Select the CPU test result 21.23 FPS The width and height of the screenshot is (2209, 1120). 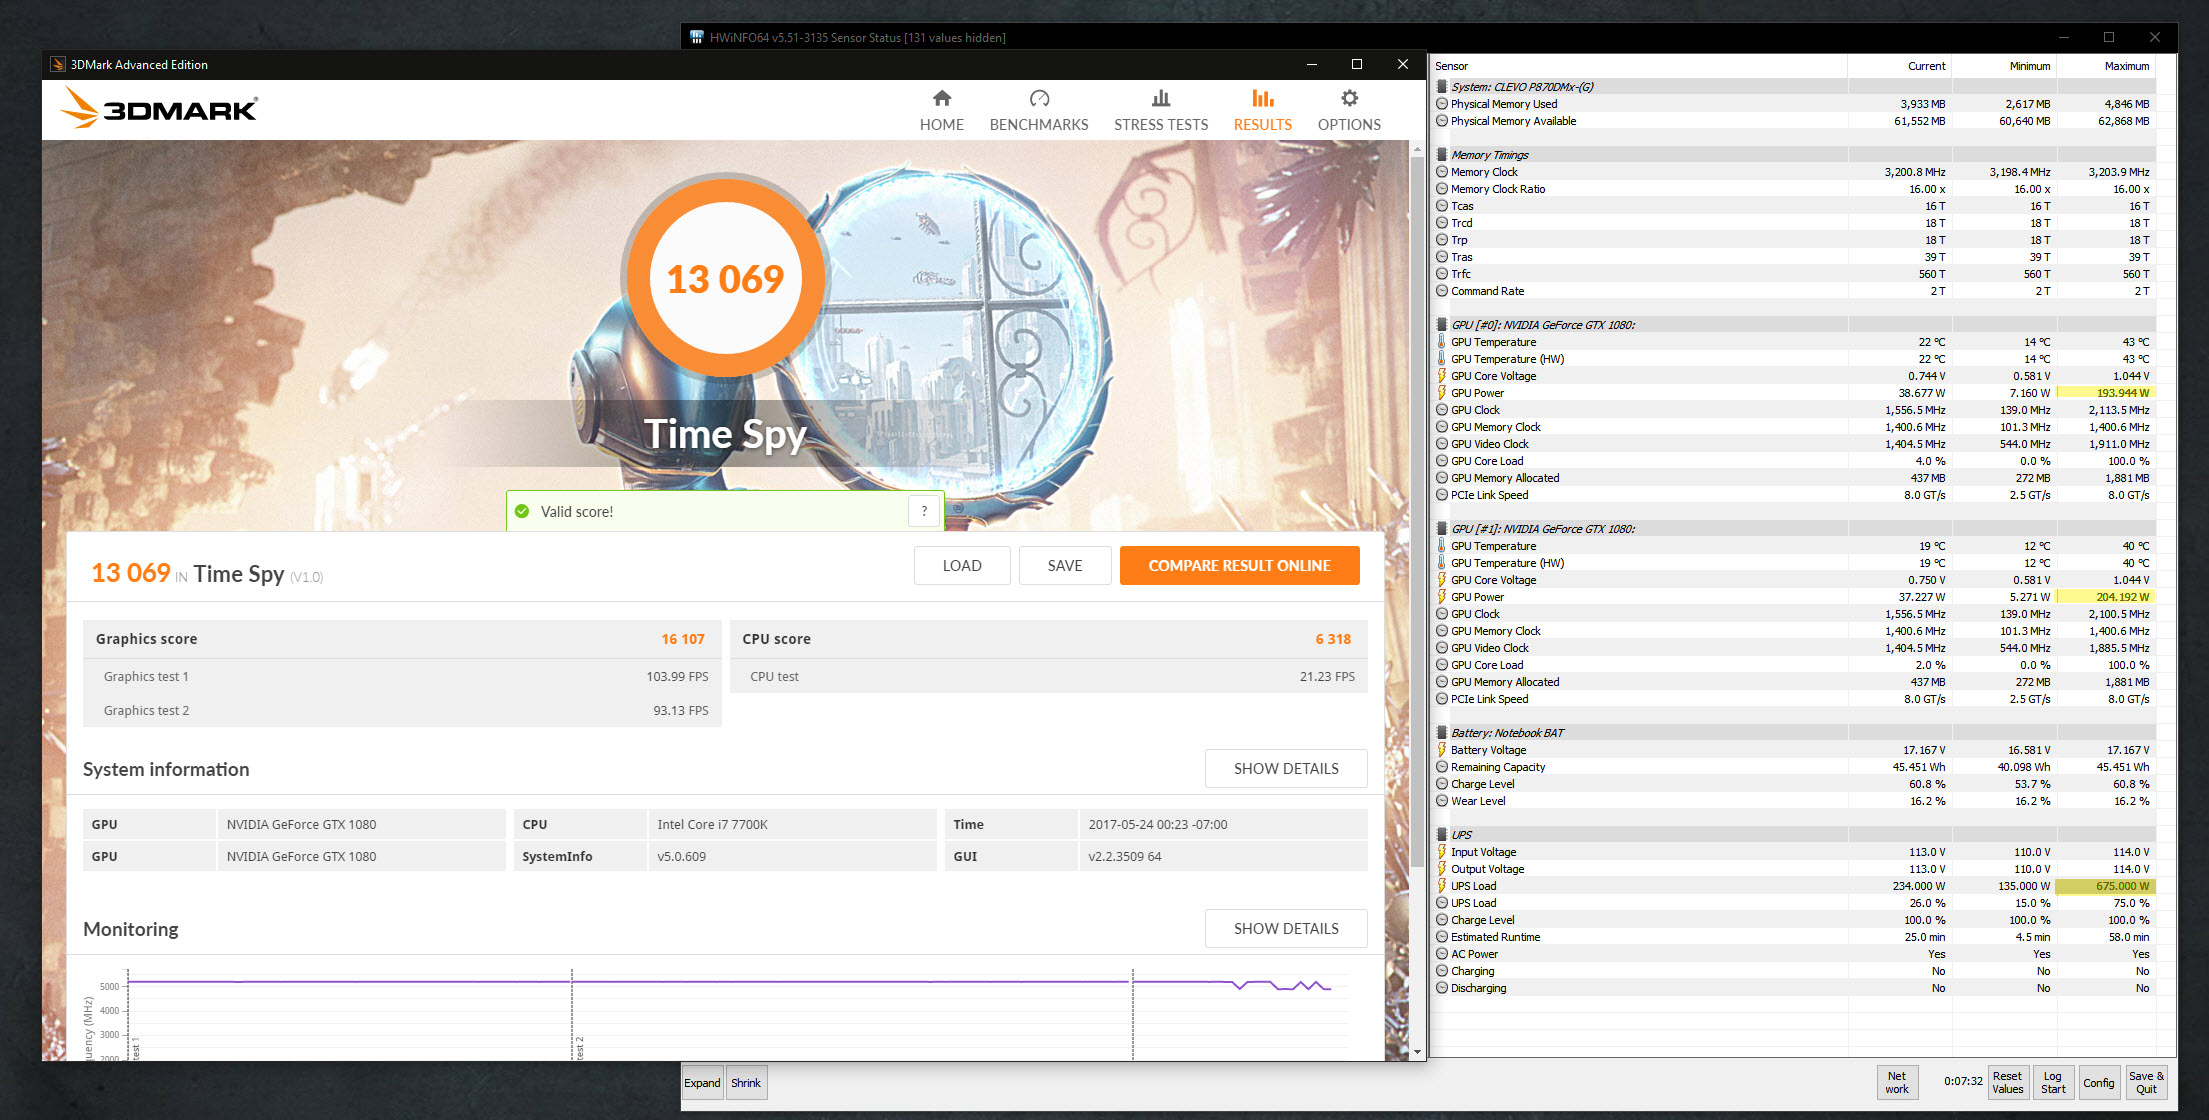point(1327,676)
